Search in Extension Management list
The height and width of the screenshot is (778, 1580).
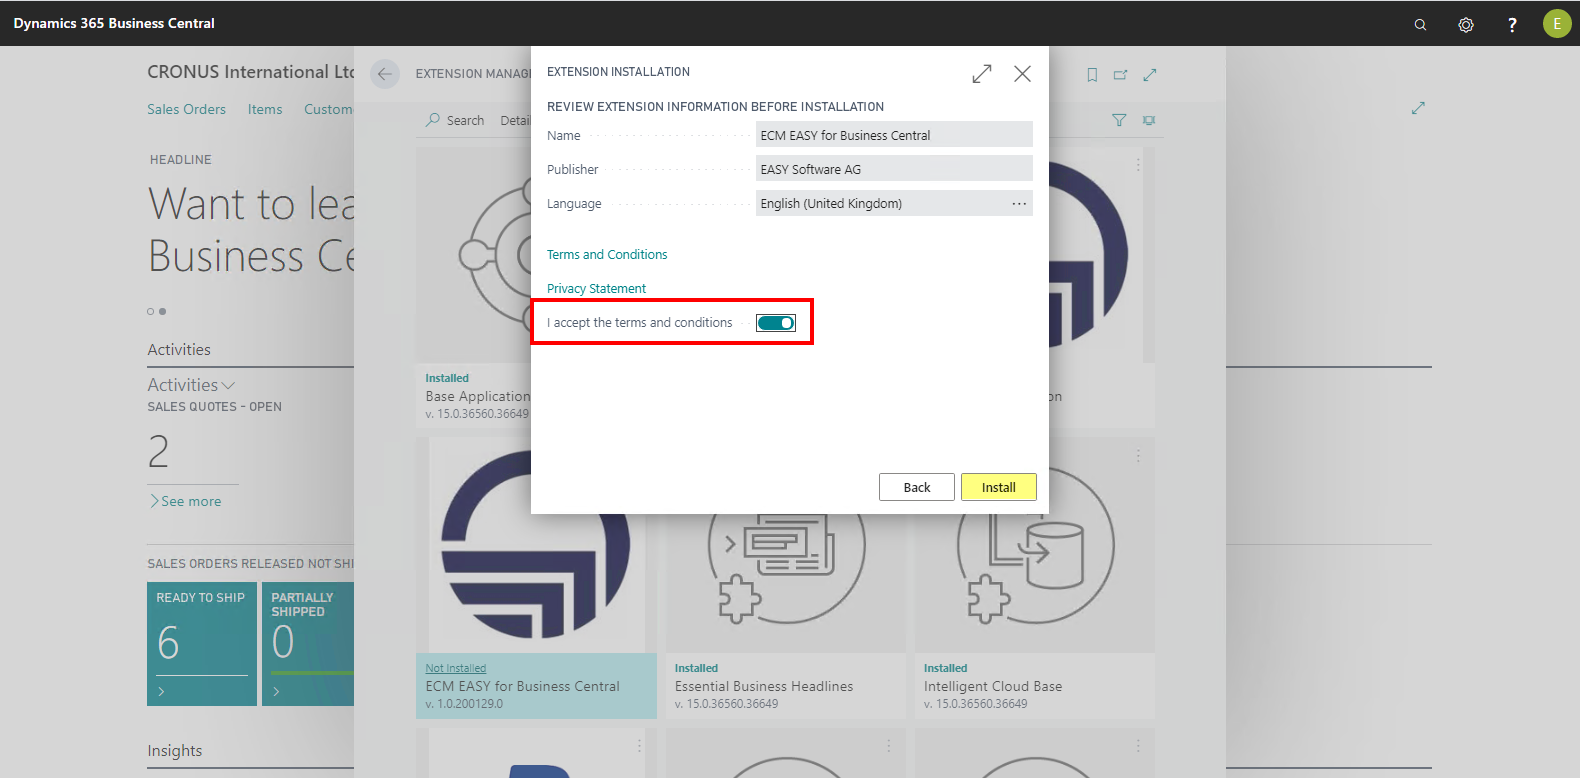(455, 120)
